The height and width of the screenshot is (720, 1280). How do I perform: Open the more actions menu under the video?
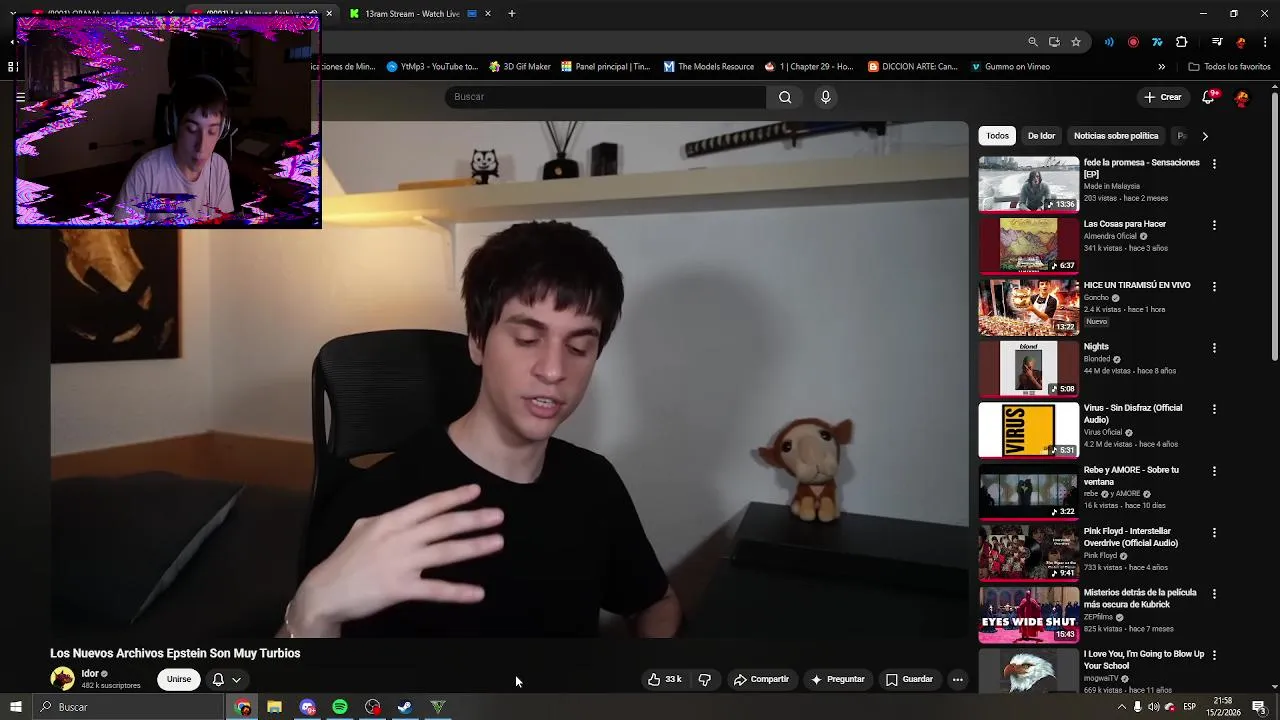coord(957,679)
